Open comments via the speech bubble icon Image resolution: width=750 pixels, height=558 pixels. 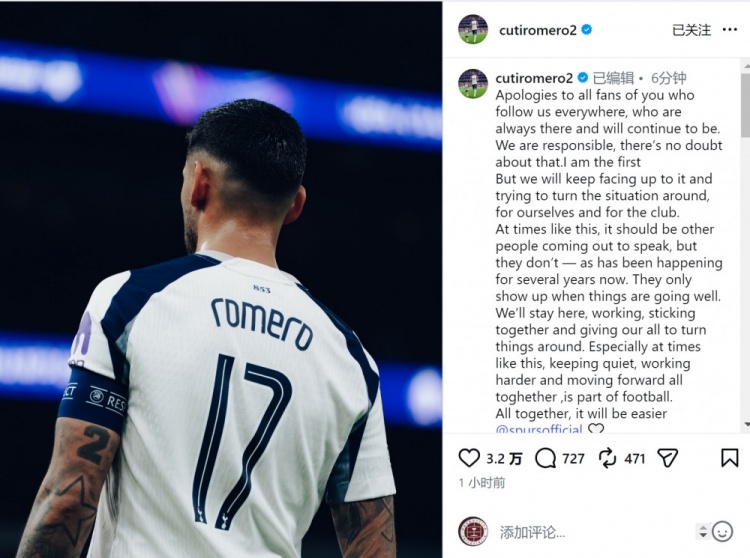545,458
